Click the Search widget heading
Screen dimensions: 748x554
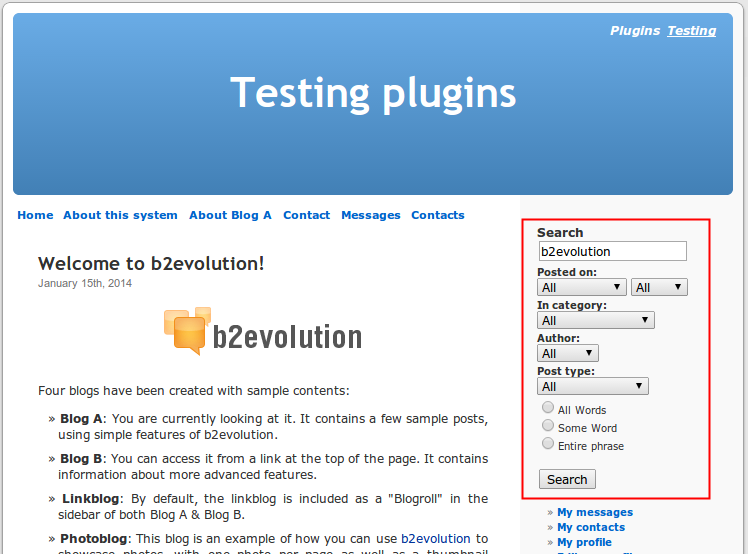pos(560,232)
